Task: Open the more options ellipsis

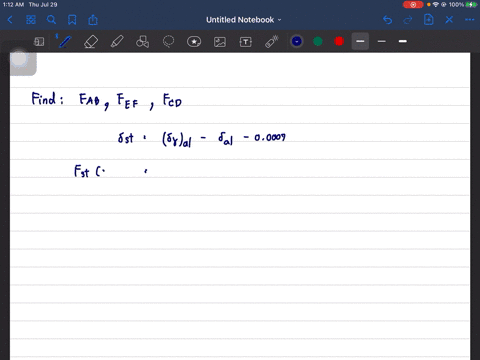Action: tap(470, 20)
